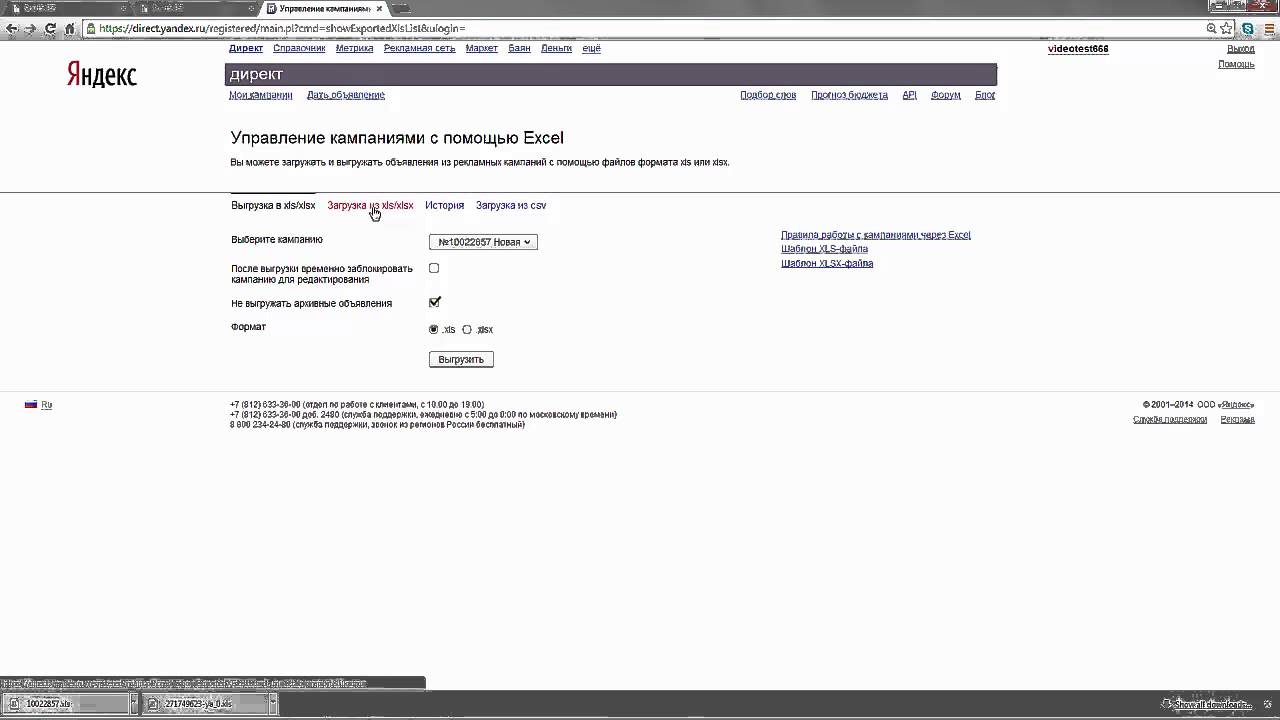Switch to the second browser tab
The height and width of the screenshot is (720, 1280).
(193, 8)
